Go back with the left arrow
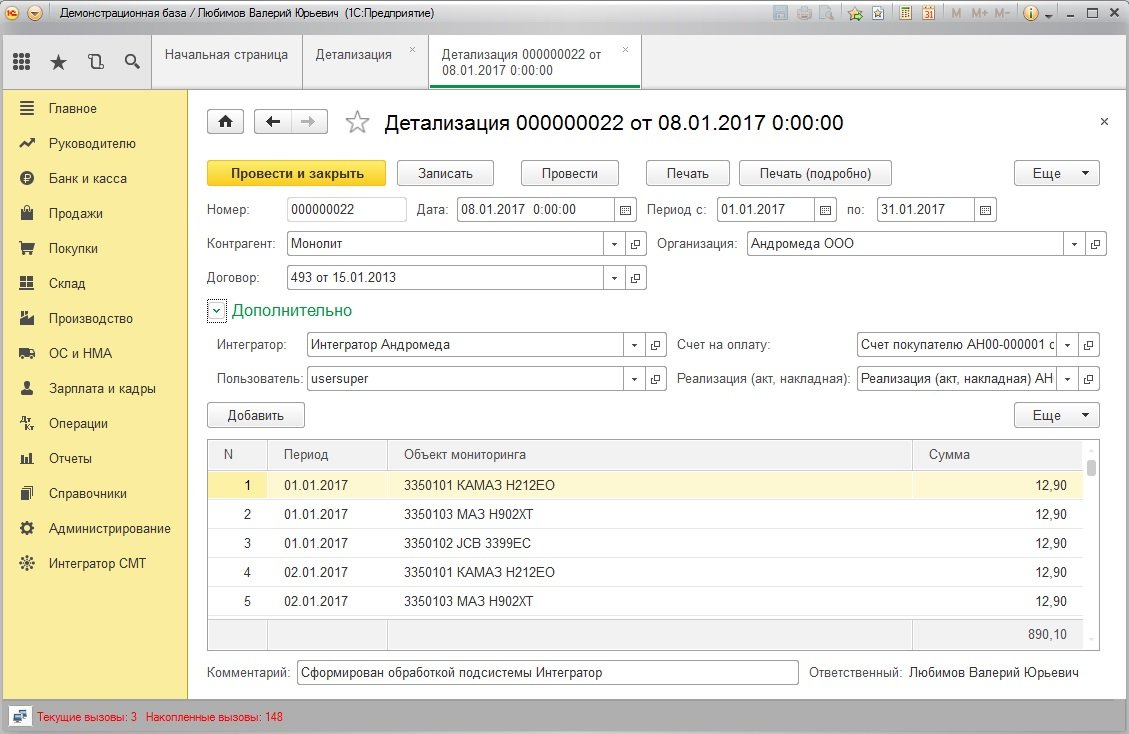The height and width of the screenshot is (734, 1129). (273, 122)
